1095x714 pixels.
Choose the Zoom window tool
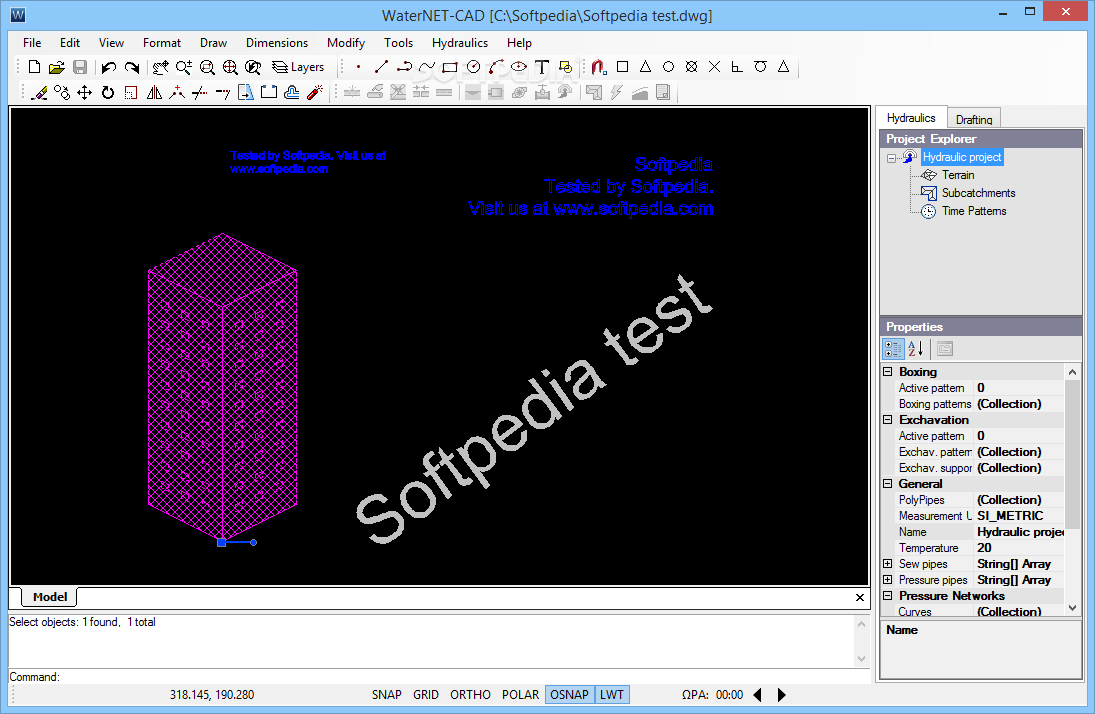[207, 67]
